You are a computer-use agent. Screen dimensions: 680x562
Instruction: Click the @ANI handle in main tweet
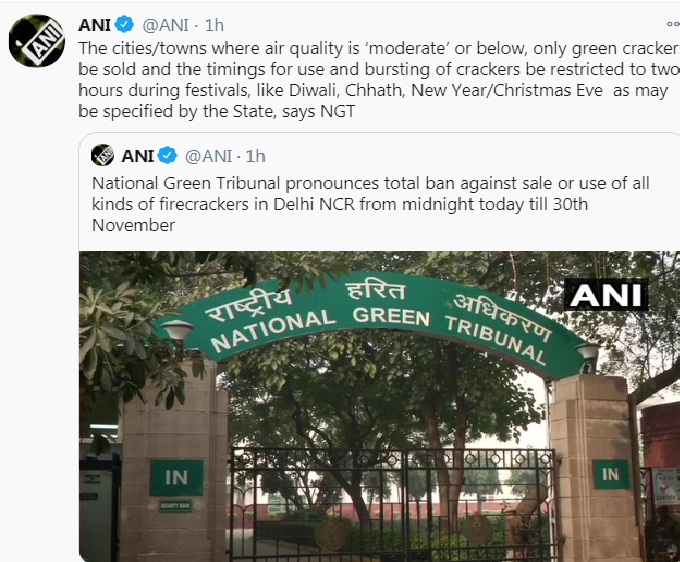[165, 25]
